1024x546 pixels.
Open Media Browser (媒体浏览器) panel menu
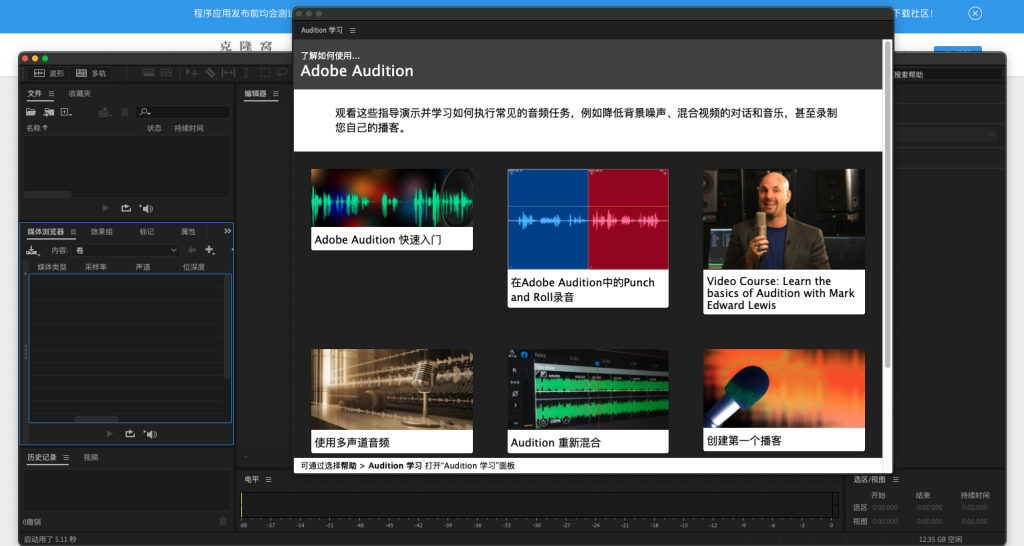[73, 232]
